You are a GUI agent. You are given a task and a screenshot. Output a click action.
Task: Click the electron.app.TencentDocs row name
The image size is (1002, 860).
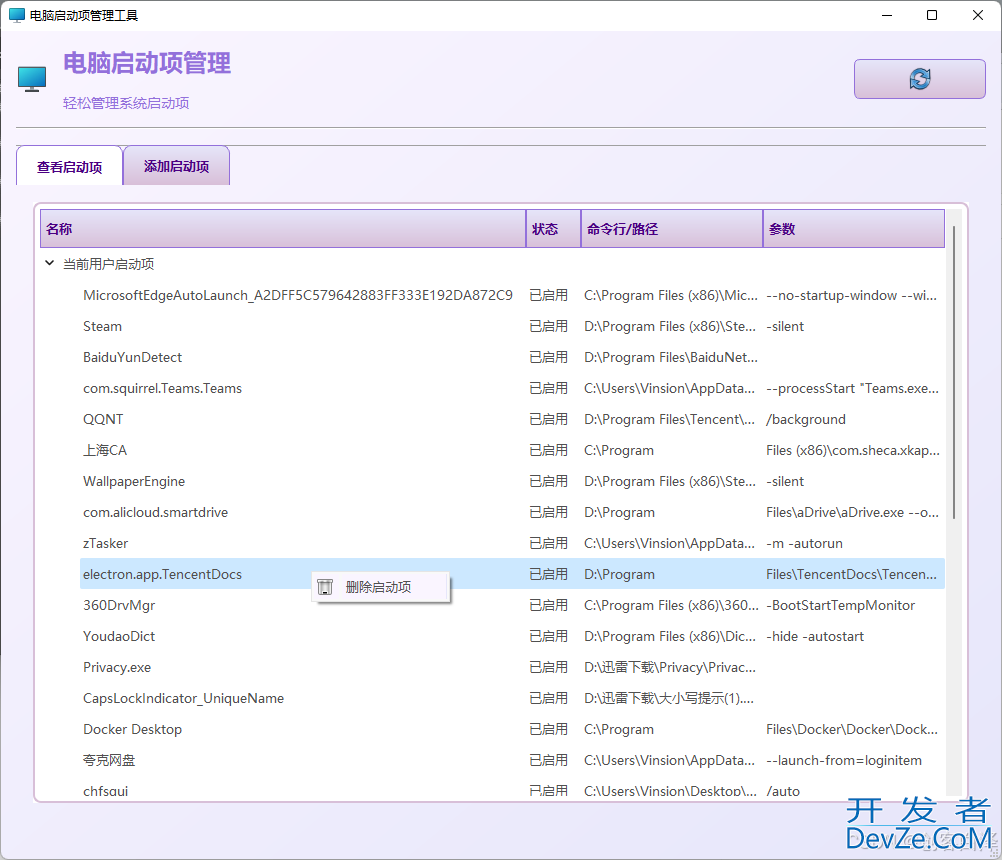click(x=162, y=574)
